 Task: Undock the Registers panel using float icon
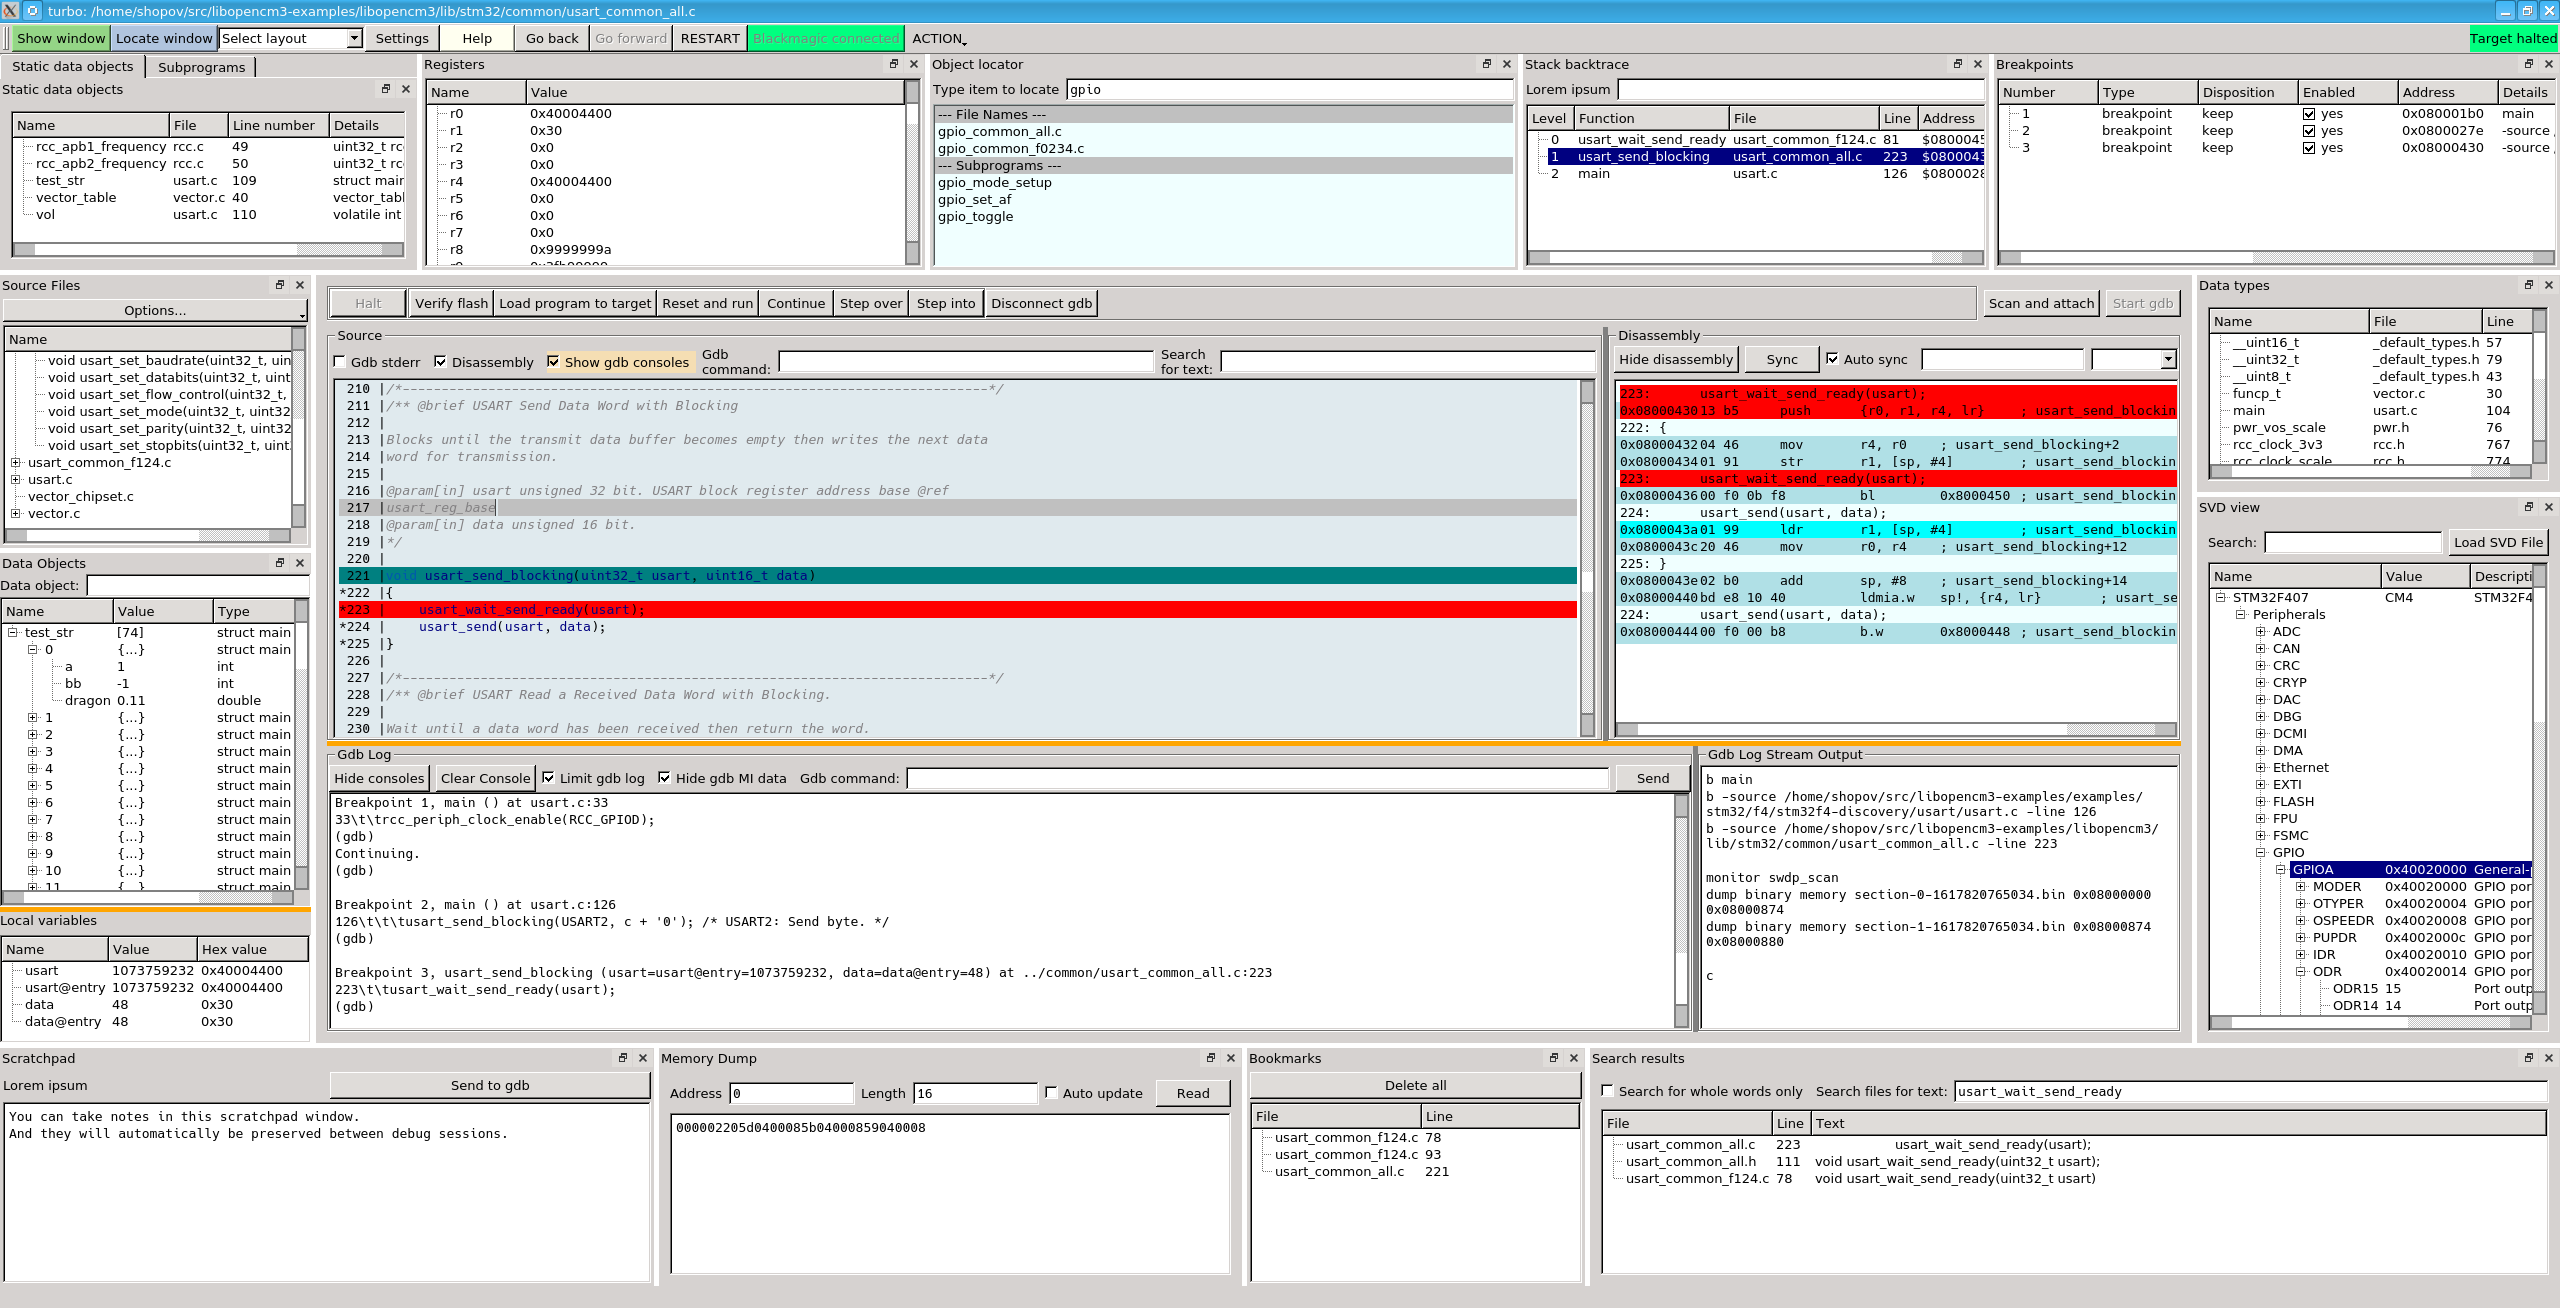coord(894,64)
